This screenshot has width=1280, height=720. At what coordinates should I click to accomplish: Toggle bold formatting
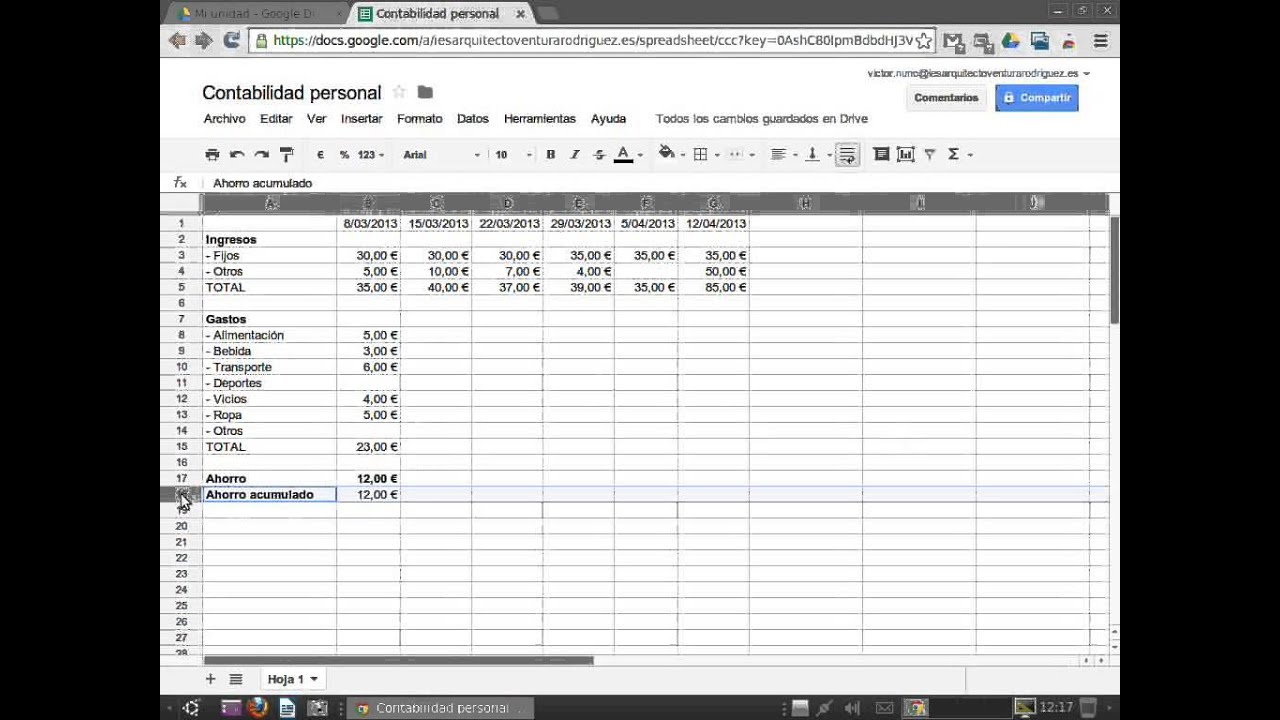pyautogui.click(x=550, y=154)
